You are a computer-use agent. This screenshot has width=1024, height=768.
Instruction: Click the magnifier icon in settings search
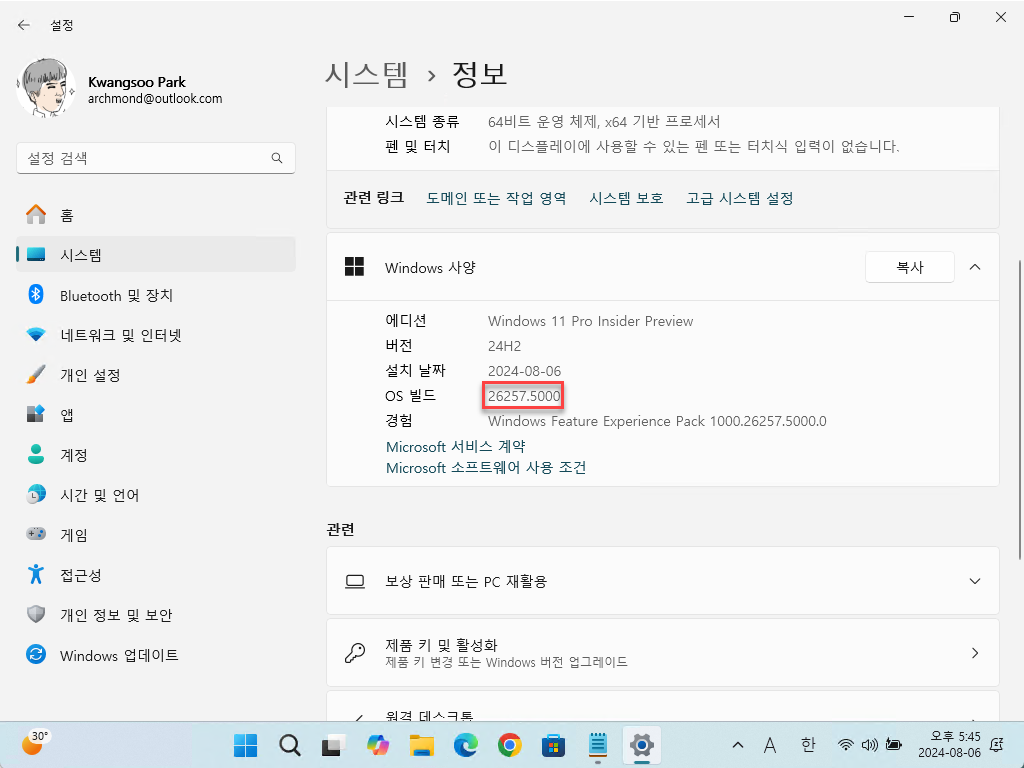[277, 158]
